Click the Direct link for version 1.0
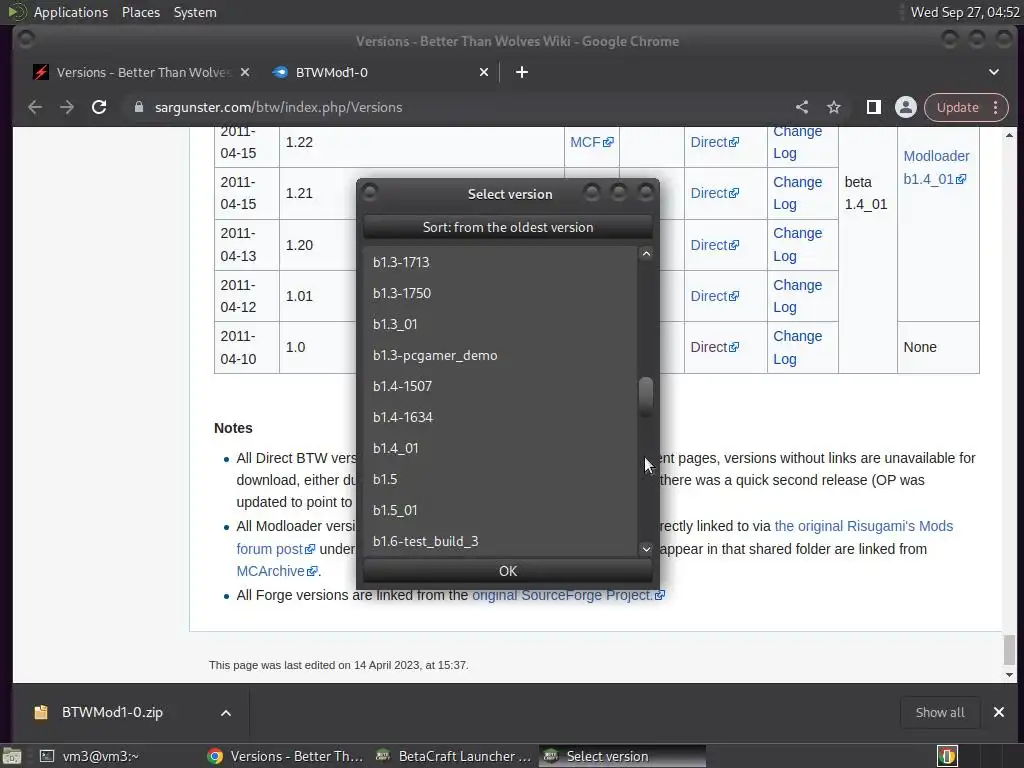 (714, 347)
